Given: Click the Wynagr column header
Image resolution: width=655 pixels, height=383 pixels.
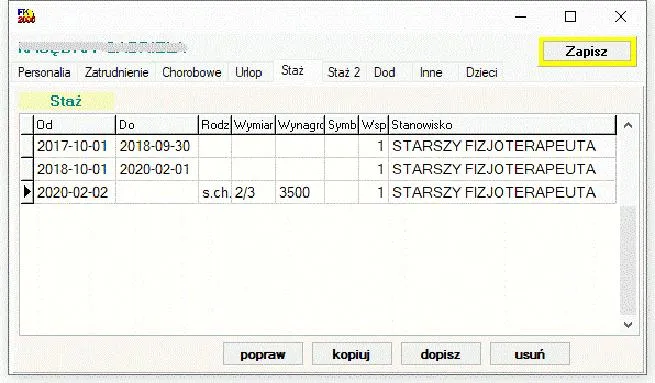Looking at the screenshot, I should 300,124.
